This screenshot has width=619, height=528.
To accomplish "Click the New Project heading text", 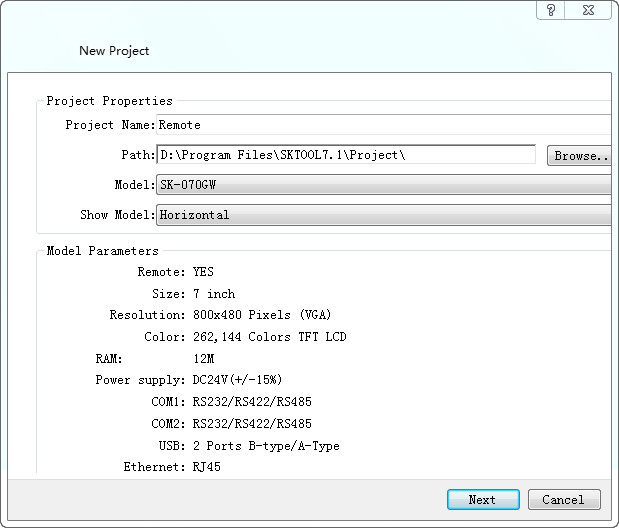I will 114,51.
